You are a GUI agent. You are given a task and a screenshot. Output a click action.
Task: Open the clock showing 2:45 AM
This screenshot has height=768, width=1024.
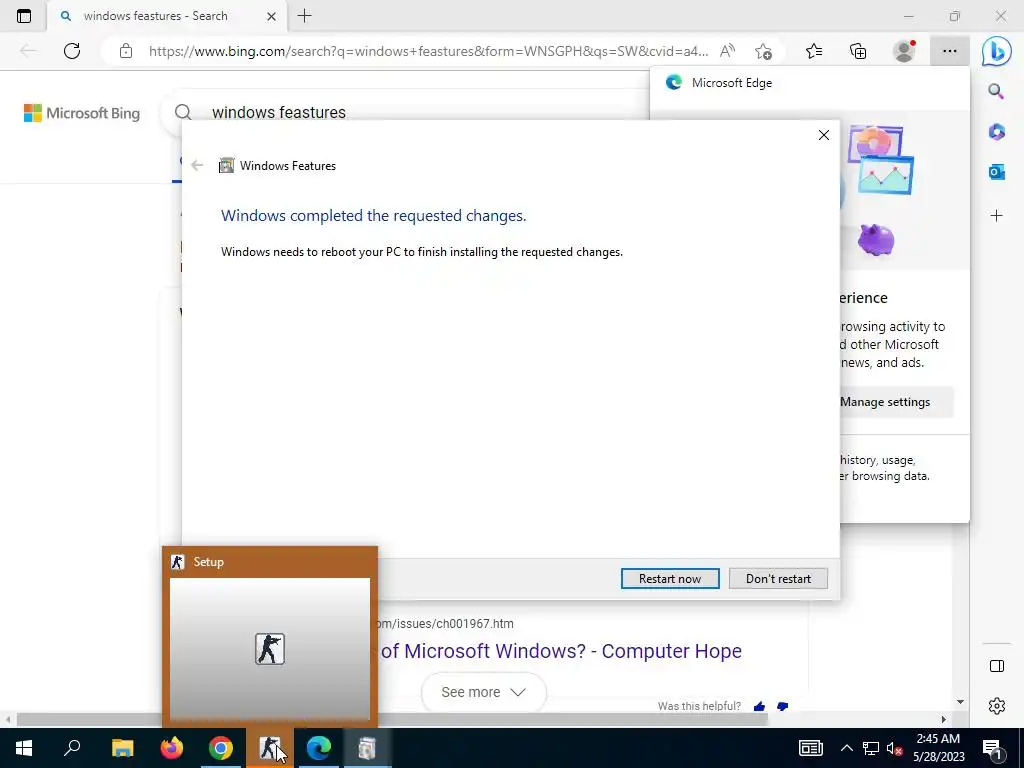pos(938,748)
